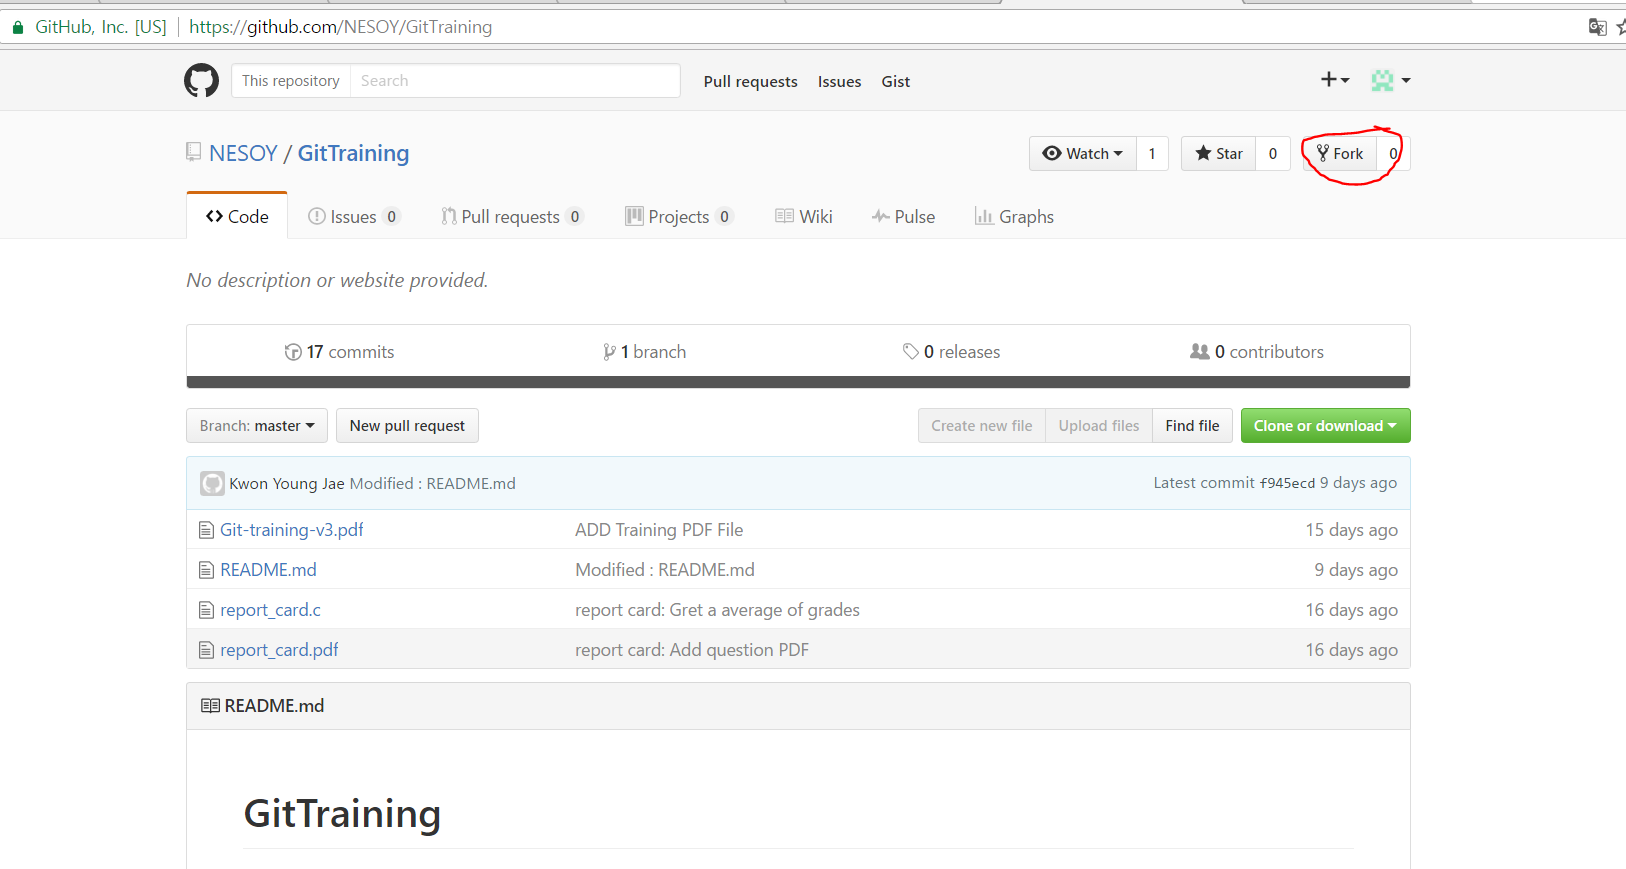The width and height of the screenshot is (1626, 869).
Task: Click the language stats bar
Action: click(x=798, y=382)
